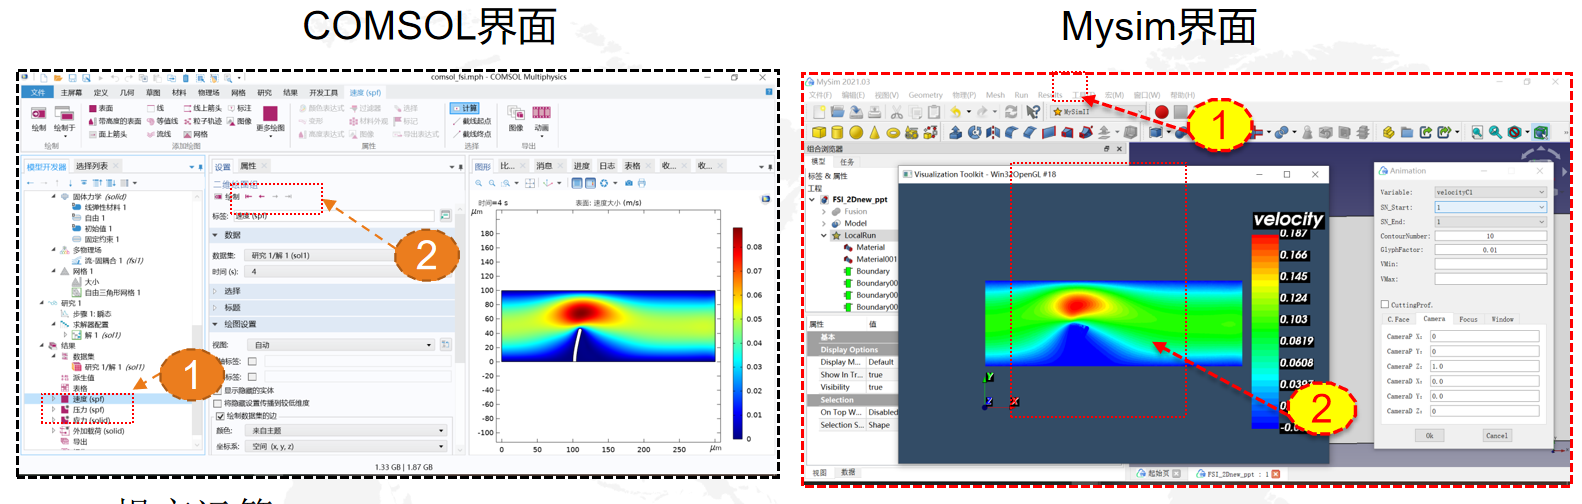Toggle the CuttingProf checkbox

click(x=1385, y=304)
